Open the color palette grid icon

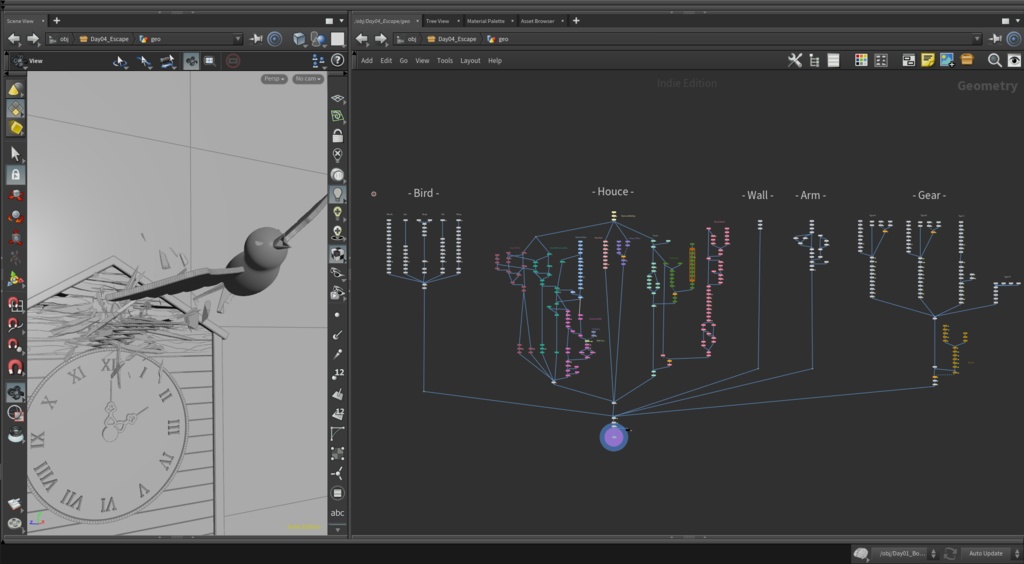click(x=861, y=61)
